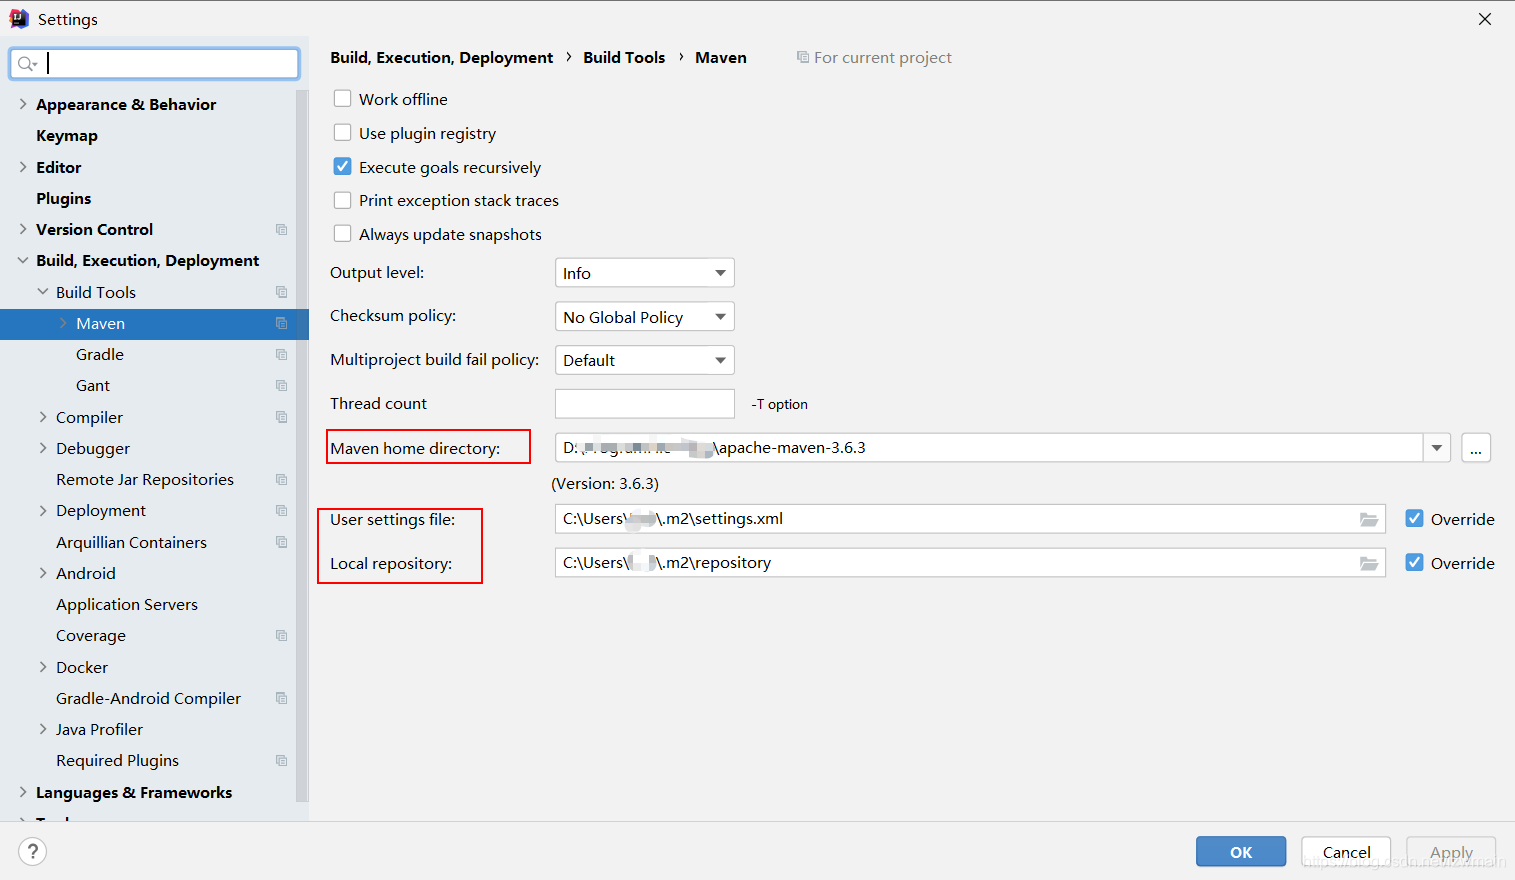This screenshot has width=1515, height=880.
Task: Click the Apply button
Action: (1451, 852)
